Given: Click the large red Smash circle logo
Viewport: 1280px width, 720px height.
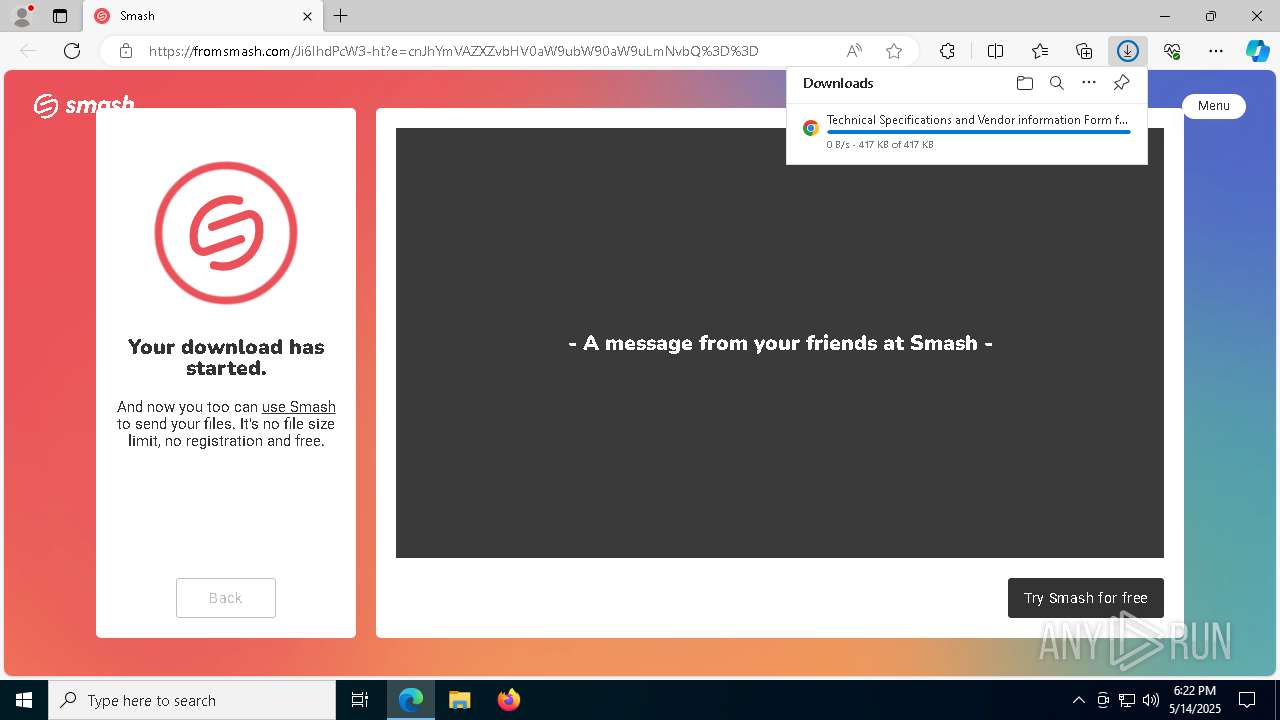Looking at the screenshot, I should tap(226, 233).
